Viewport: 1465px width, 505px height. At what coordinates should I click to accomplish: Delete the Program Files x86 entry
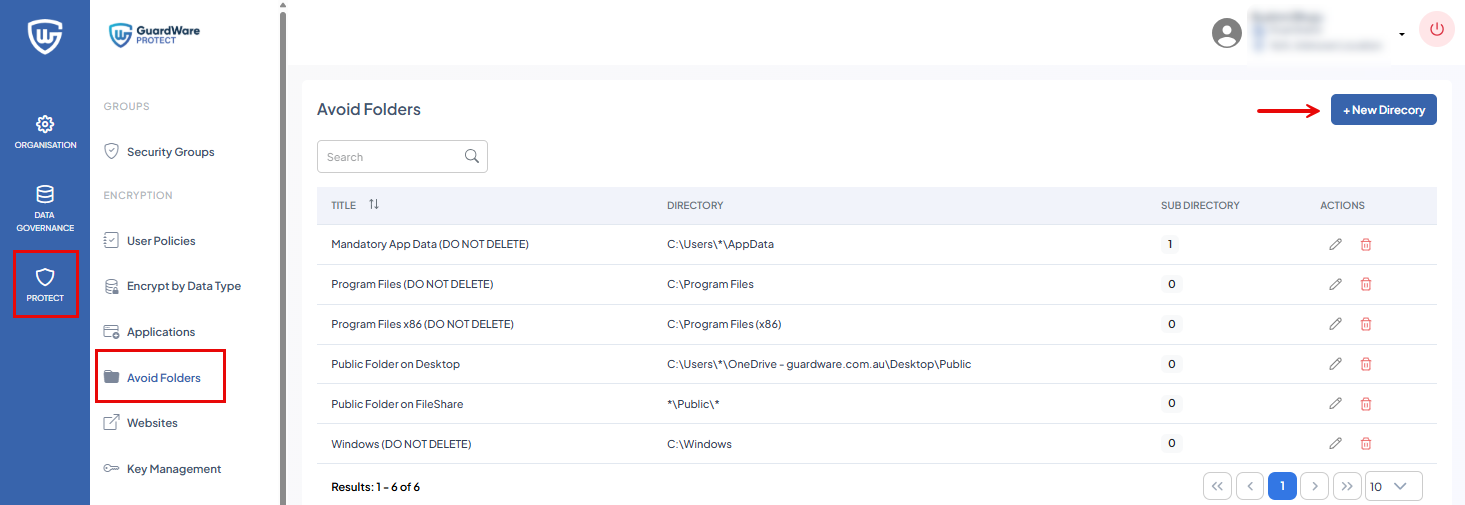pyautogui.click(x=1366, y=324)
